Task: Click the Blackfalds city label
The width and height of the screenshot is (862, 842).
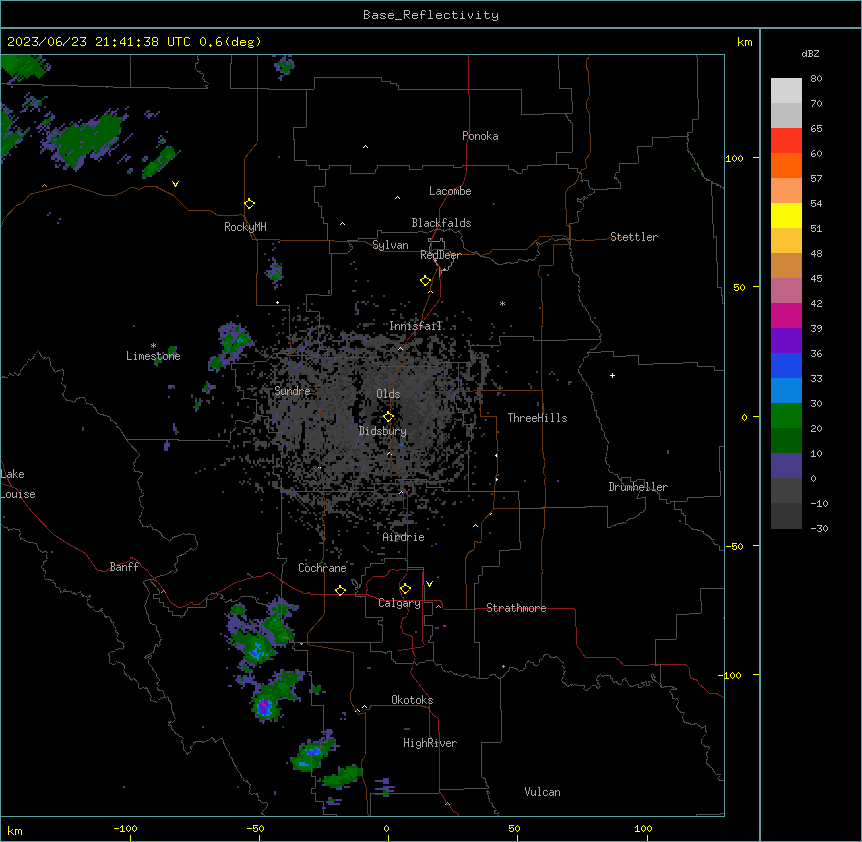Action: [441, 223]
